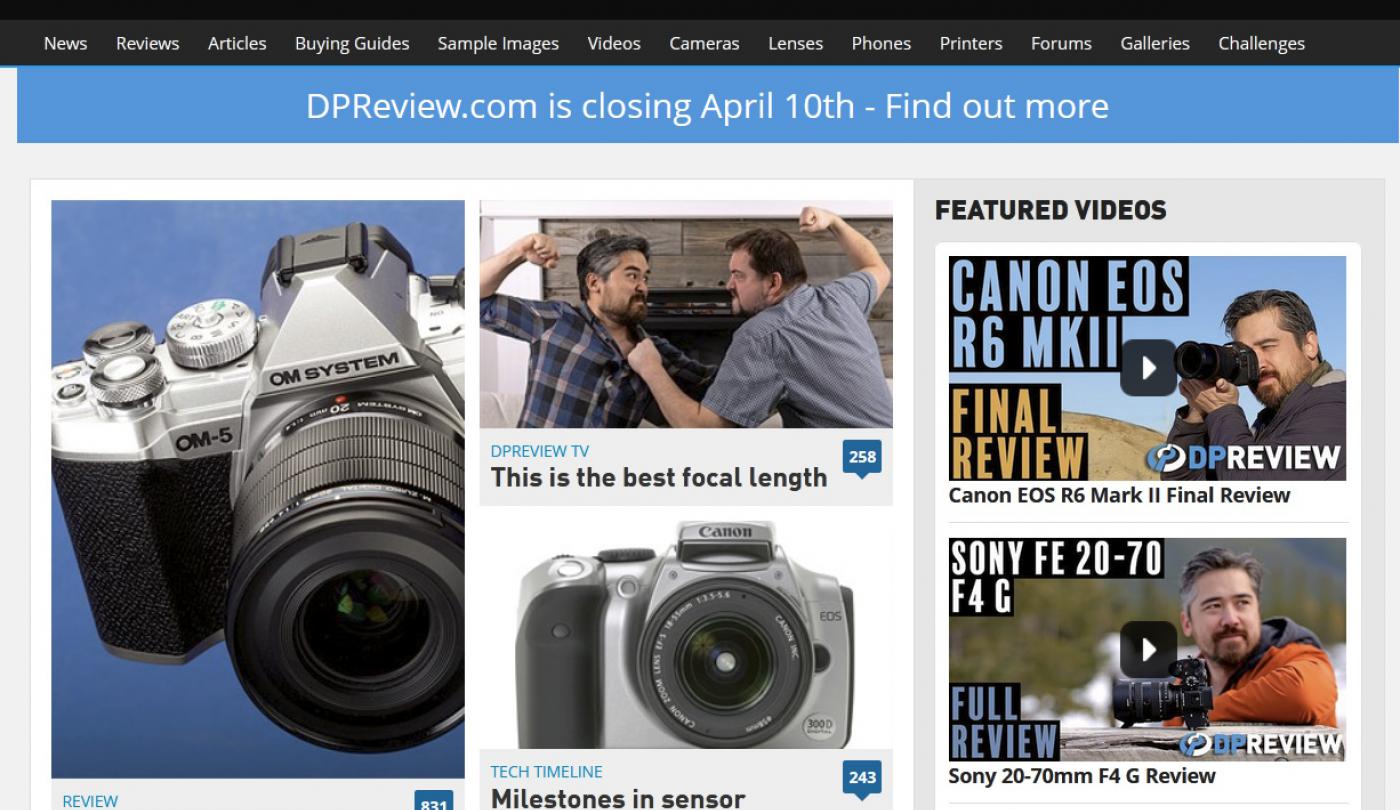Open 'Milestones in sensor' article headline
Viewport: 1400px width, 810px height.
(618, 798)
